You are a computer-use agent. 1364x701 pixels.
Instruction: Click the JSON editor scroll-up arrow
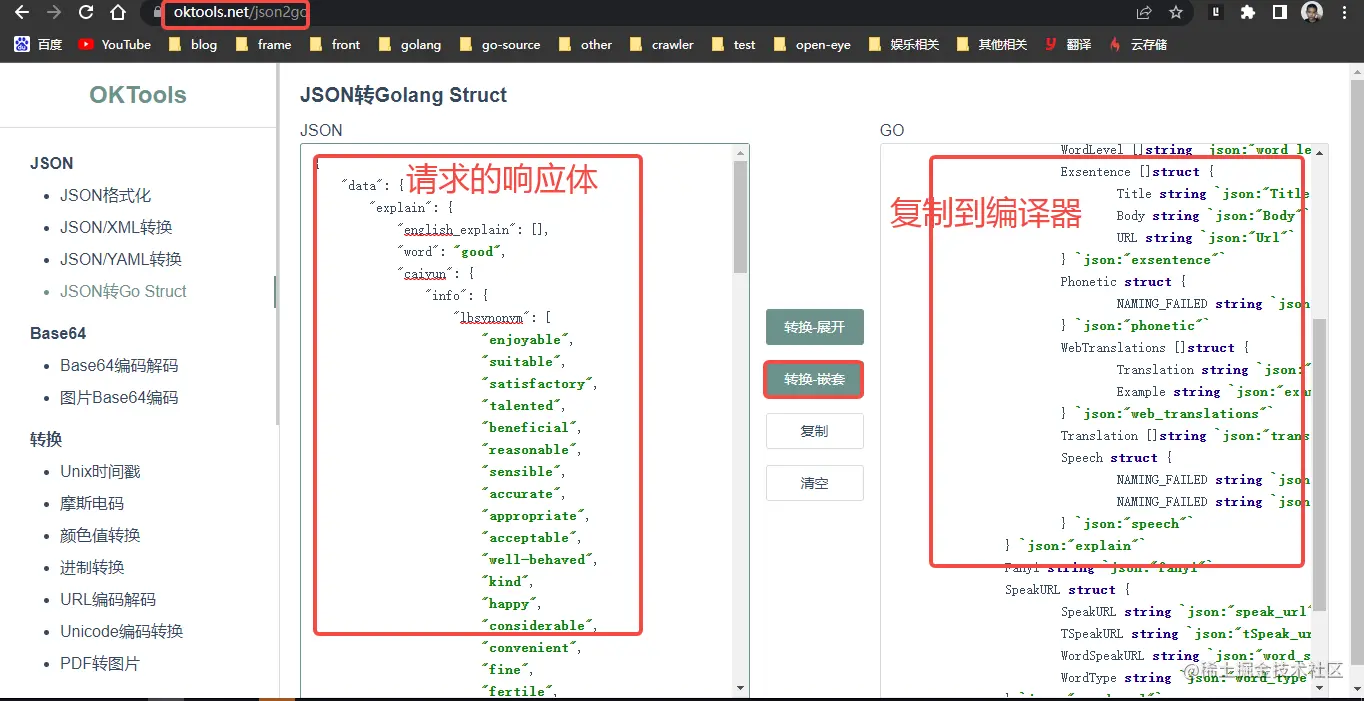(741, 153)
